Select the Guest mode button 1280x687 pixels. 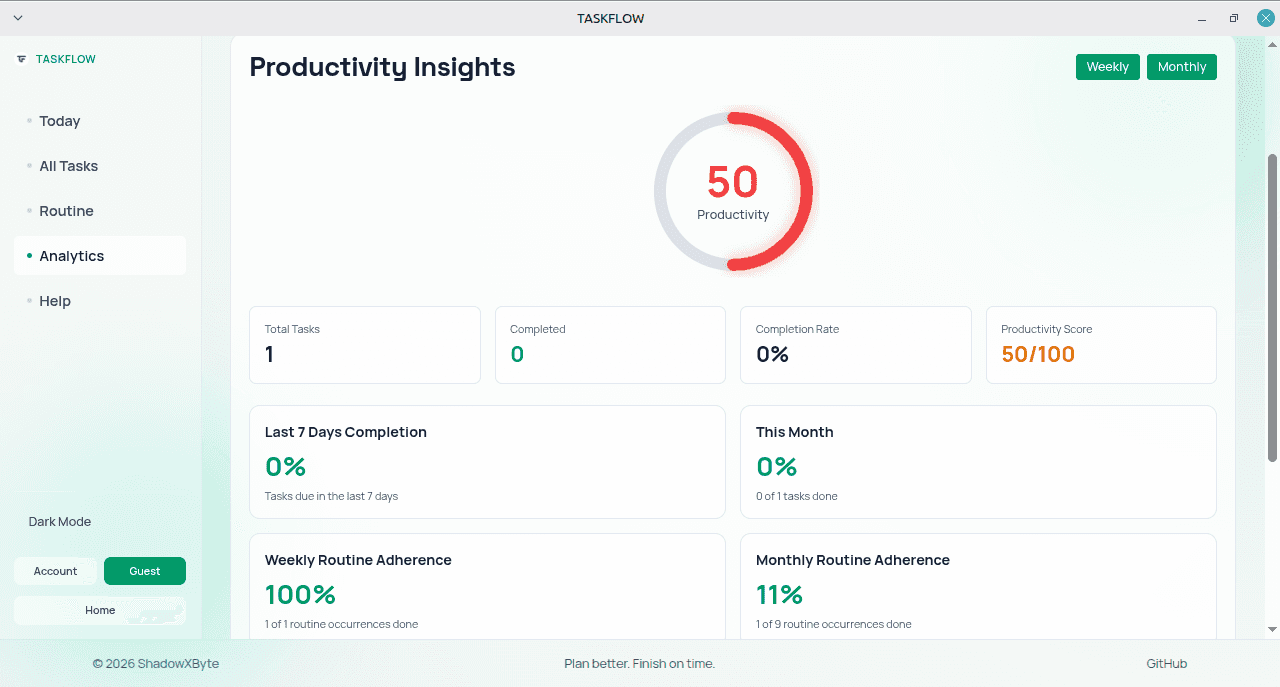(145, 571)
